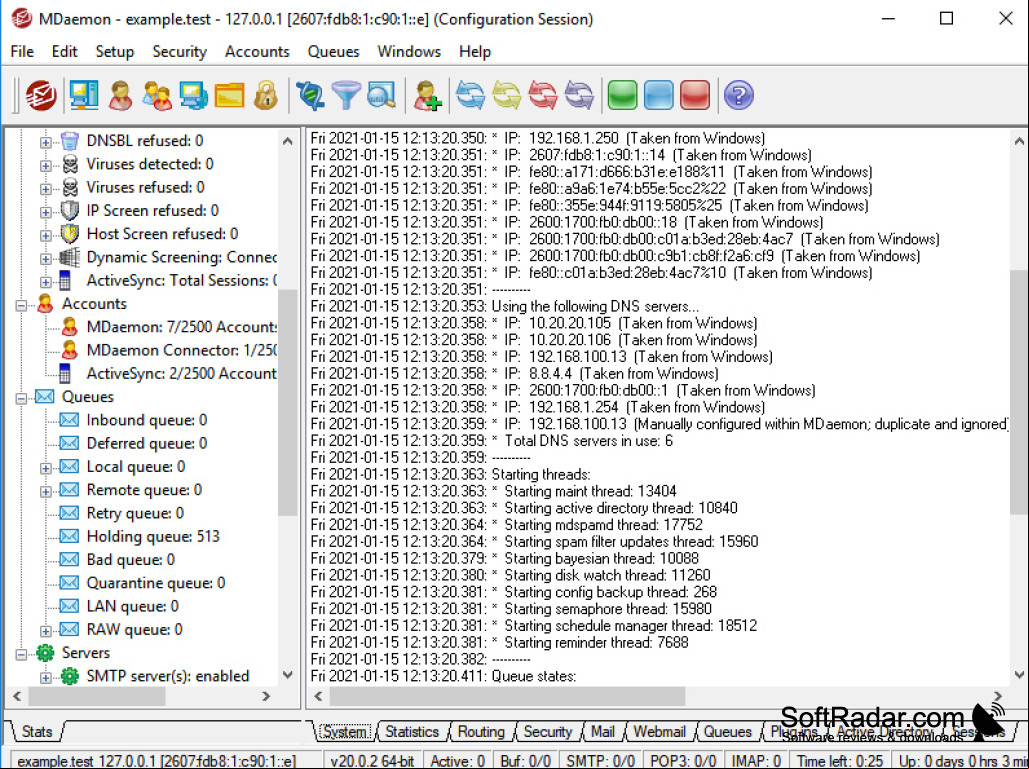1029x769 pixels.
Task: Click the red MDaemon envelope toolbar icon
Action: [x=41, y=96]
